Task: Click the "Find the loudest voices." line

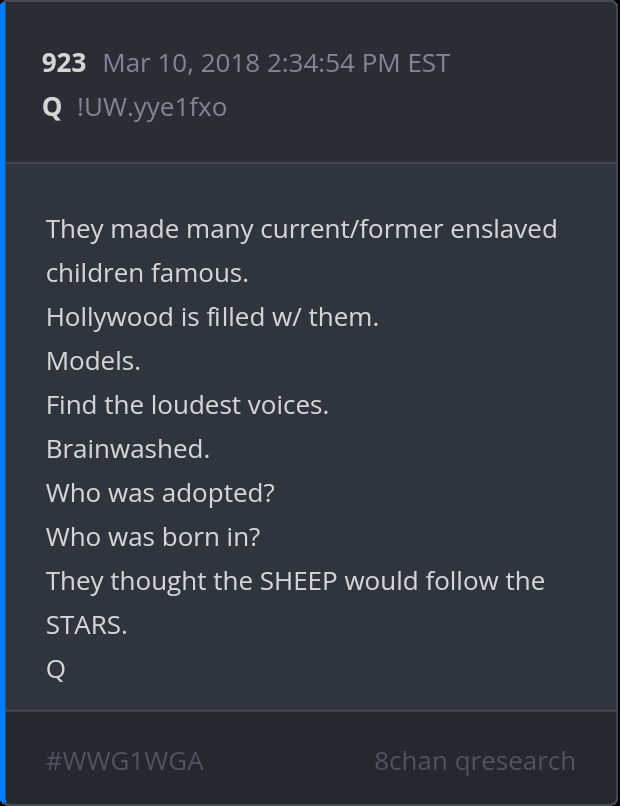Action: tap(187, 405)
